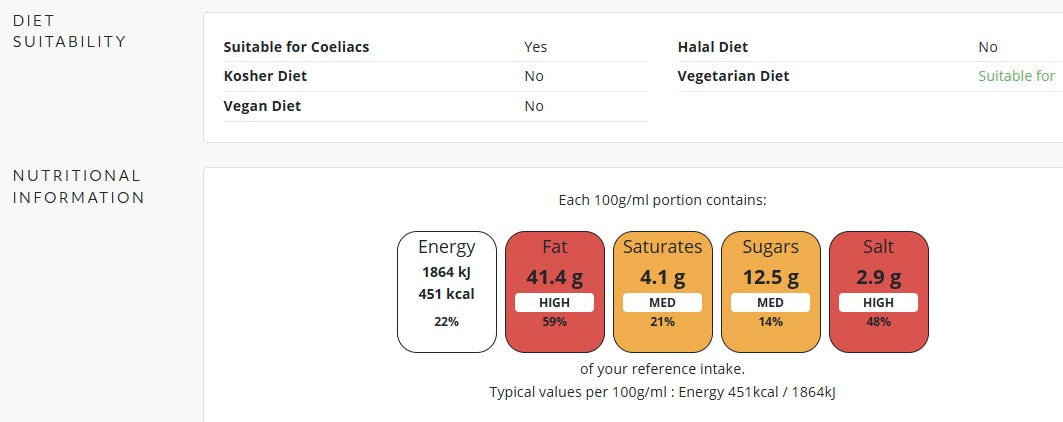Click the Nutritional Information section heading
The width and height of the screenshot is (1063, 422).
pyautogui.click(x=78, y=186)
